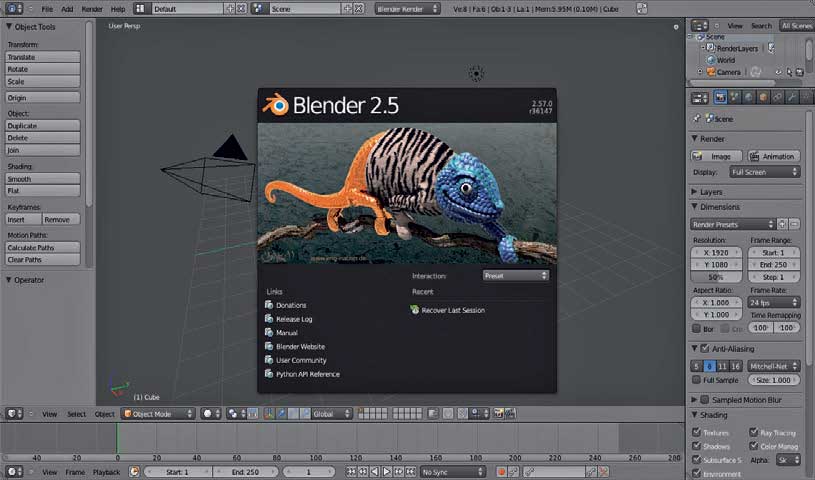The image size is (815, 480).
Task: Click the auto-keying red record button
Action: (502, 472)
